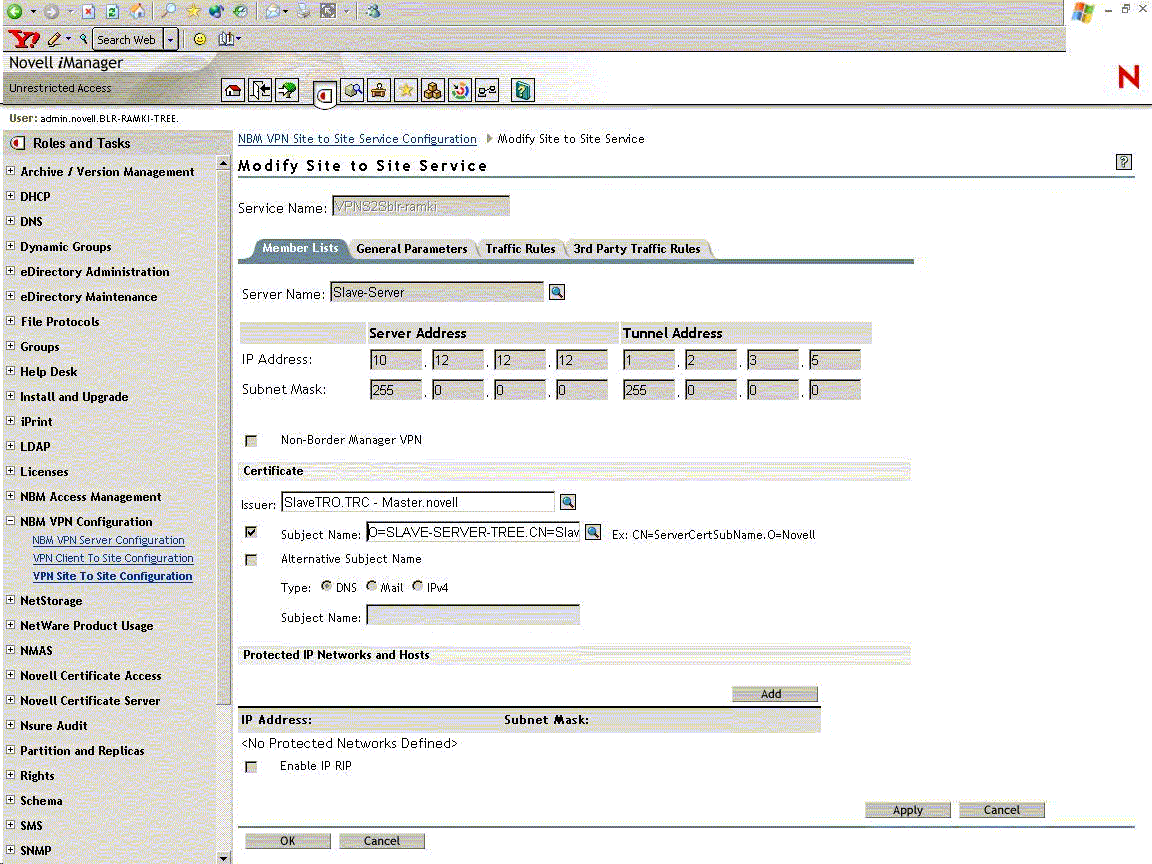Enable IP RIP checkbox

(x=251, y=767)
